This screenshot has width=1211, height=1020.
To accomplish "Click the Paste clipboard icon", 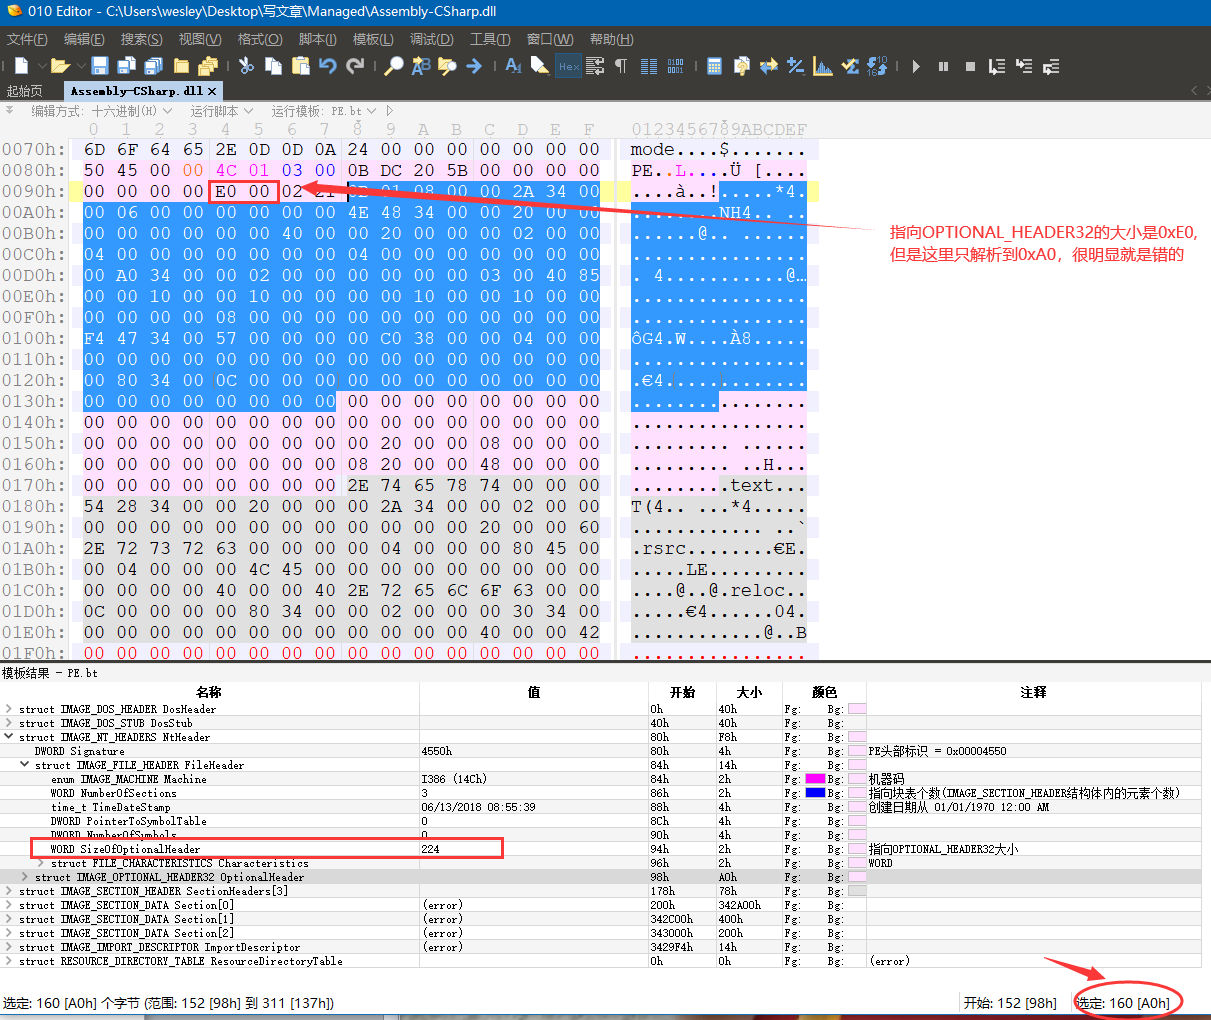I will click(300, 66).
